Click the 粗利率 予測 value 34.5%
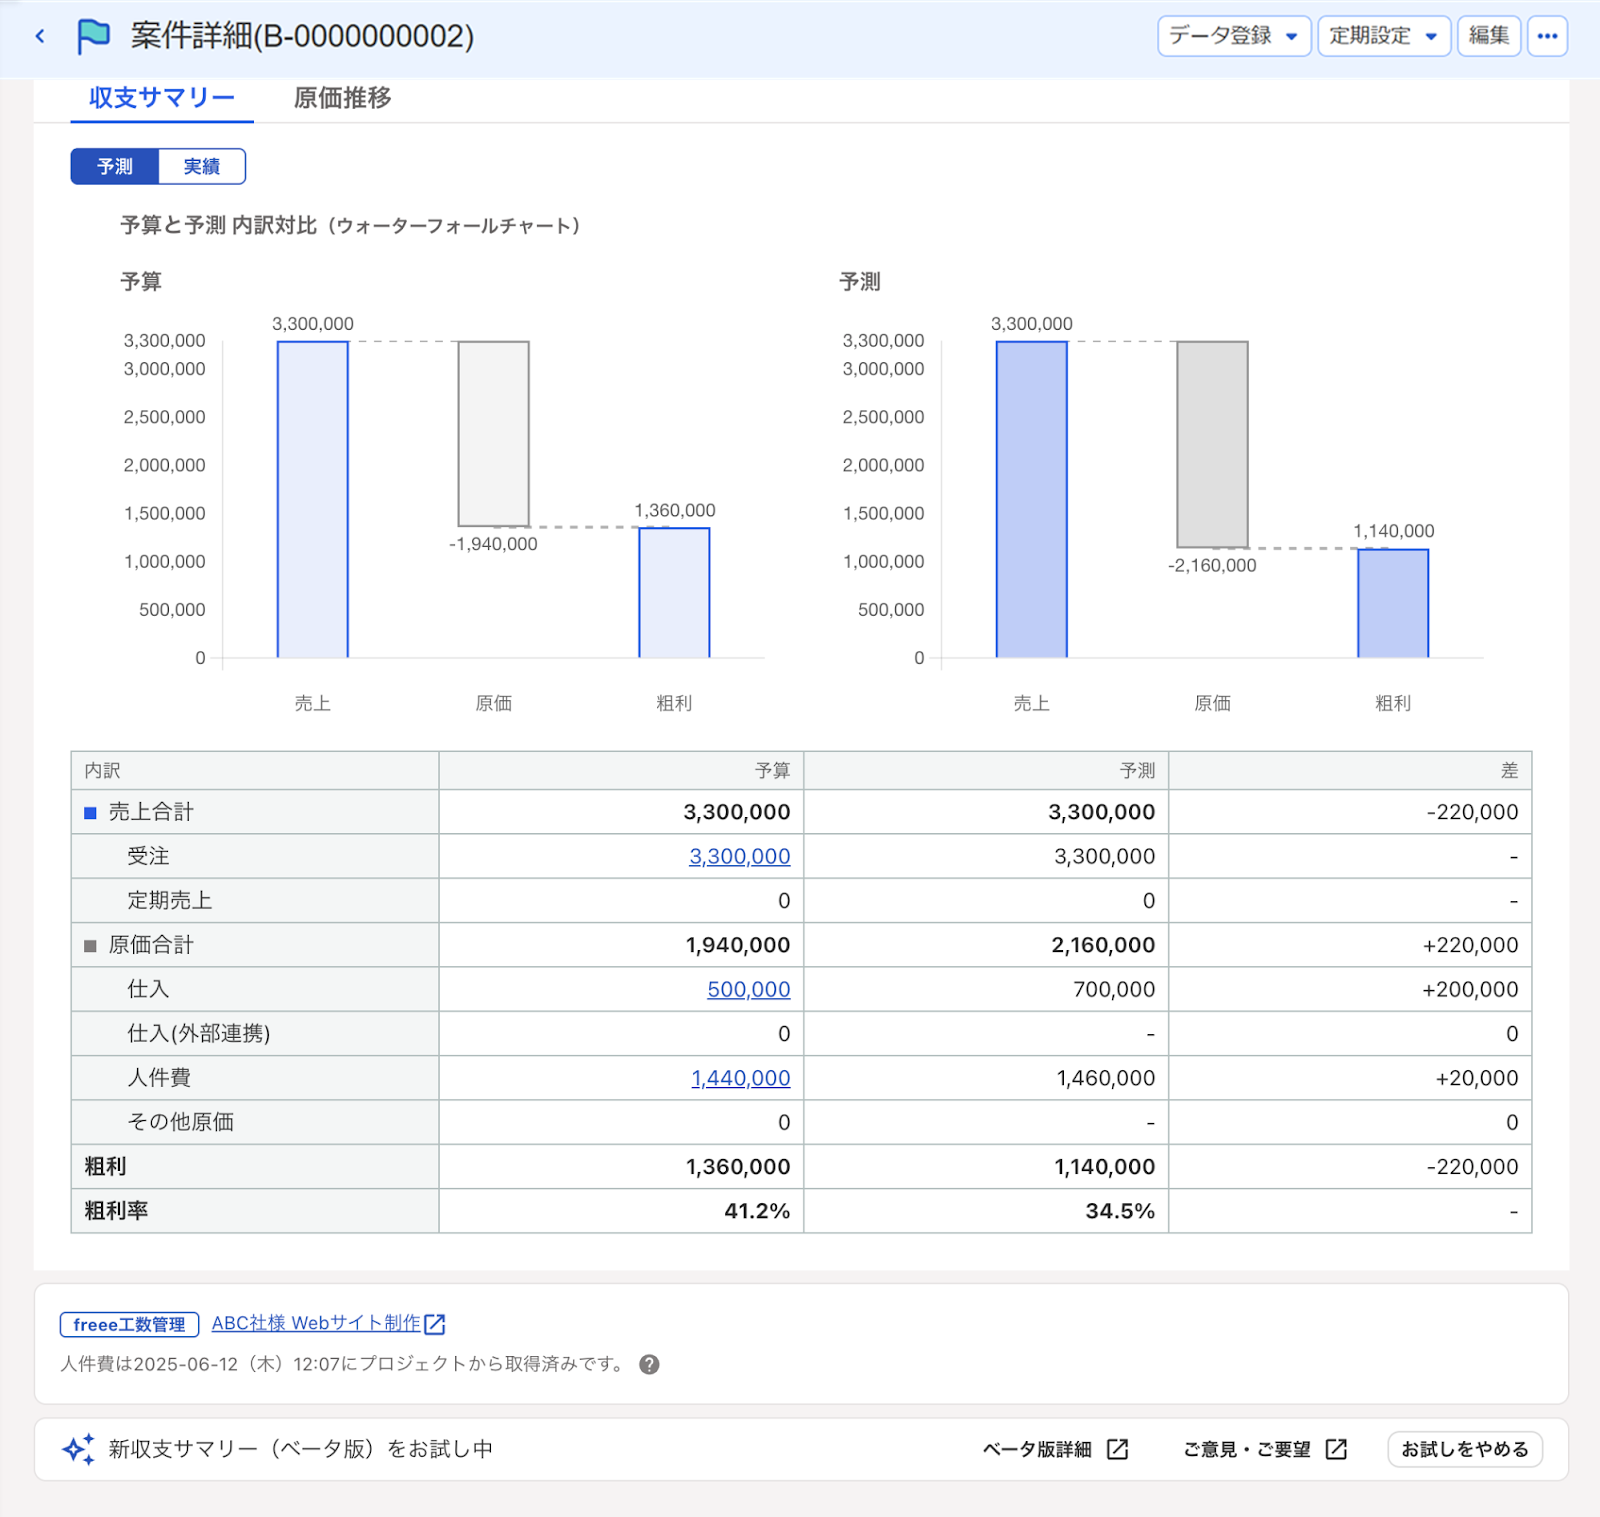1600x1517 pixels. click(1120, 1211)
